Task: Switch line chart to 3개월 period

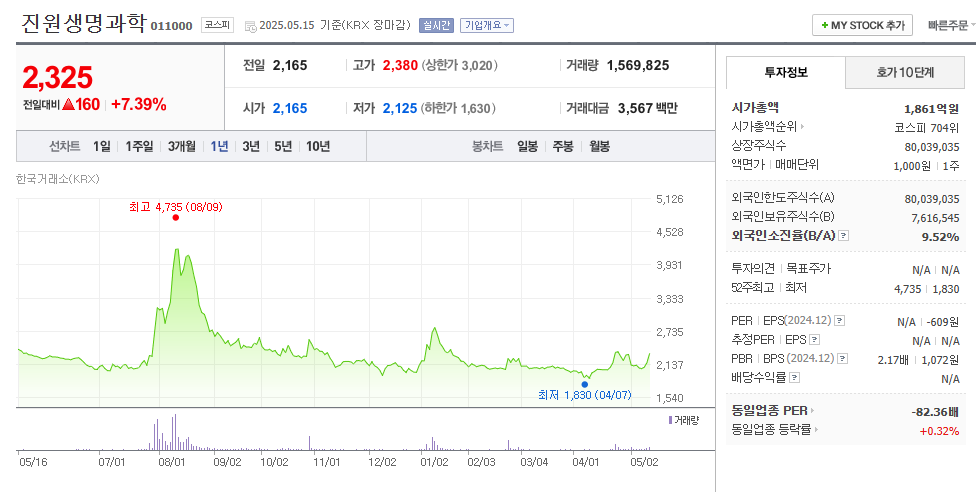Action: click(182, 146)
